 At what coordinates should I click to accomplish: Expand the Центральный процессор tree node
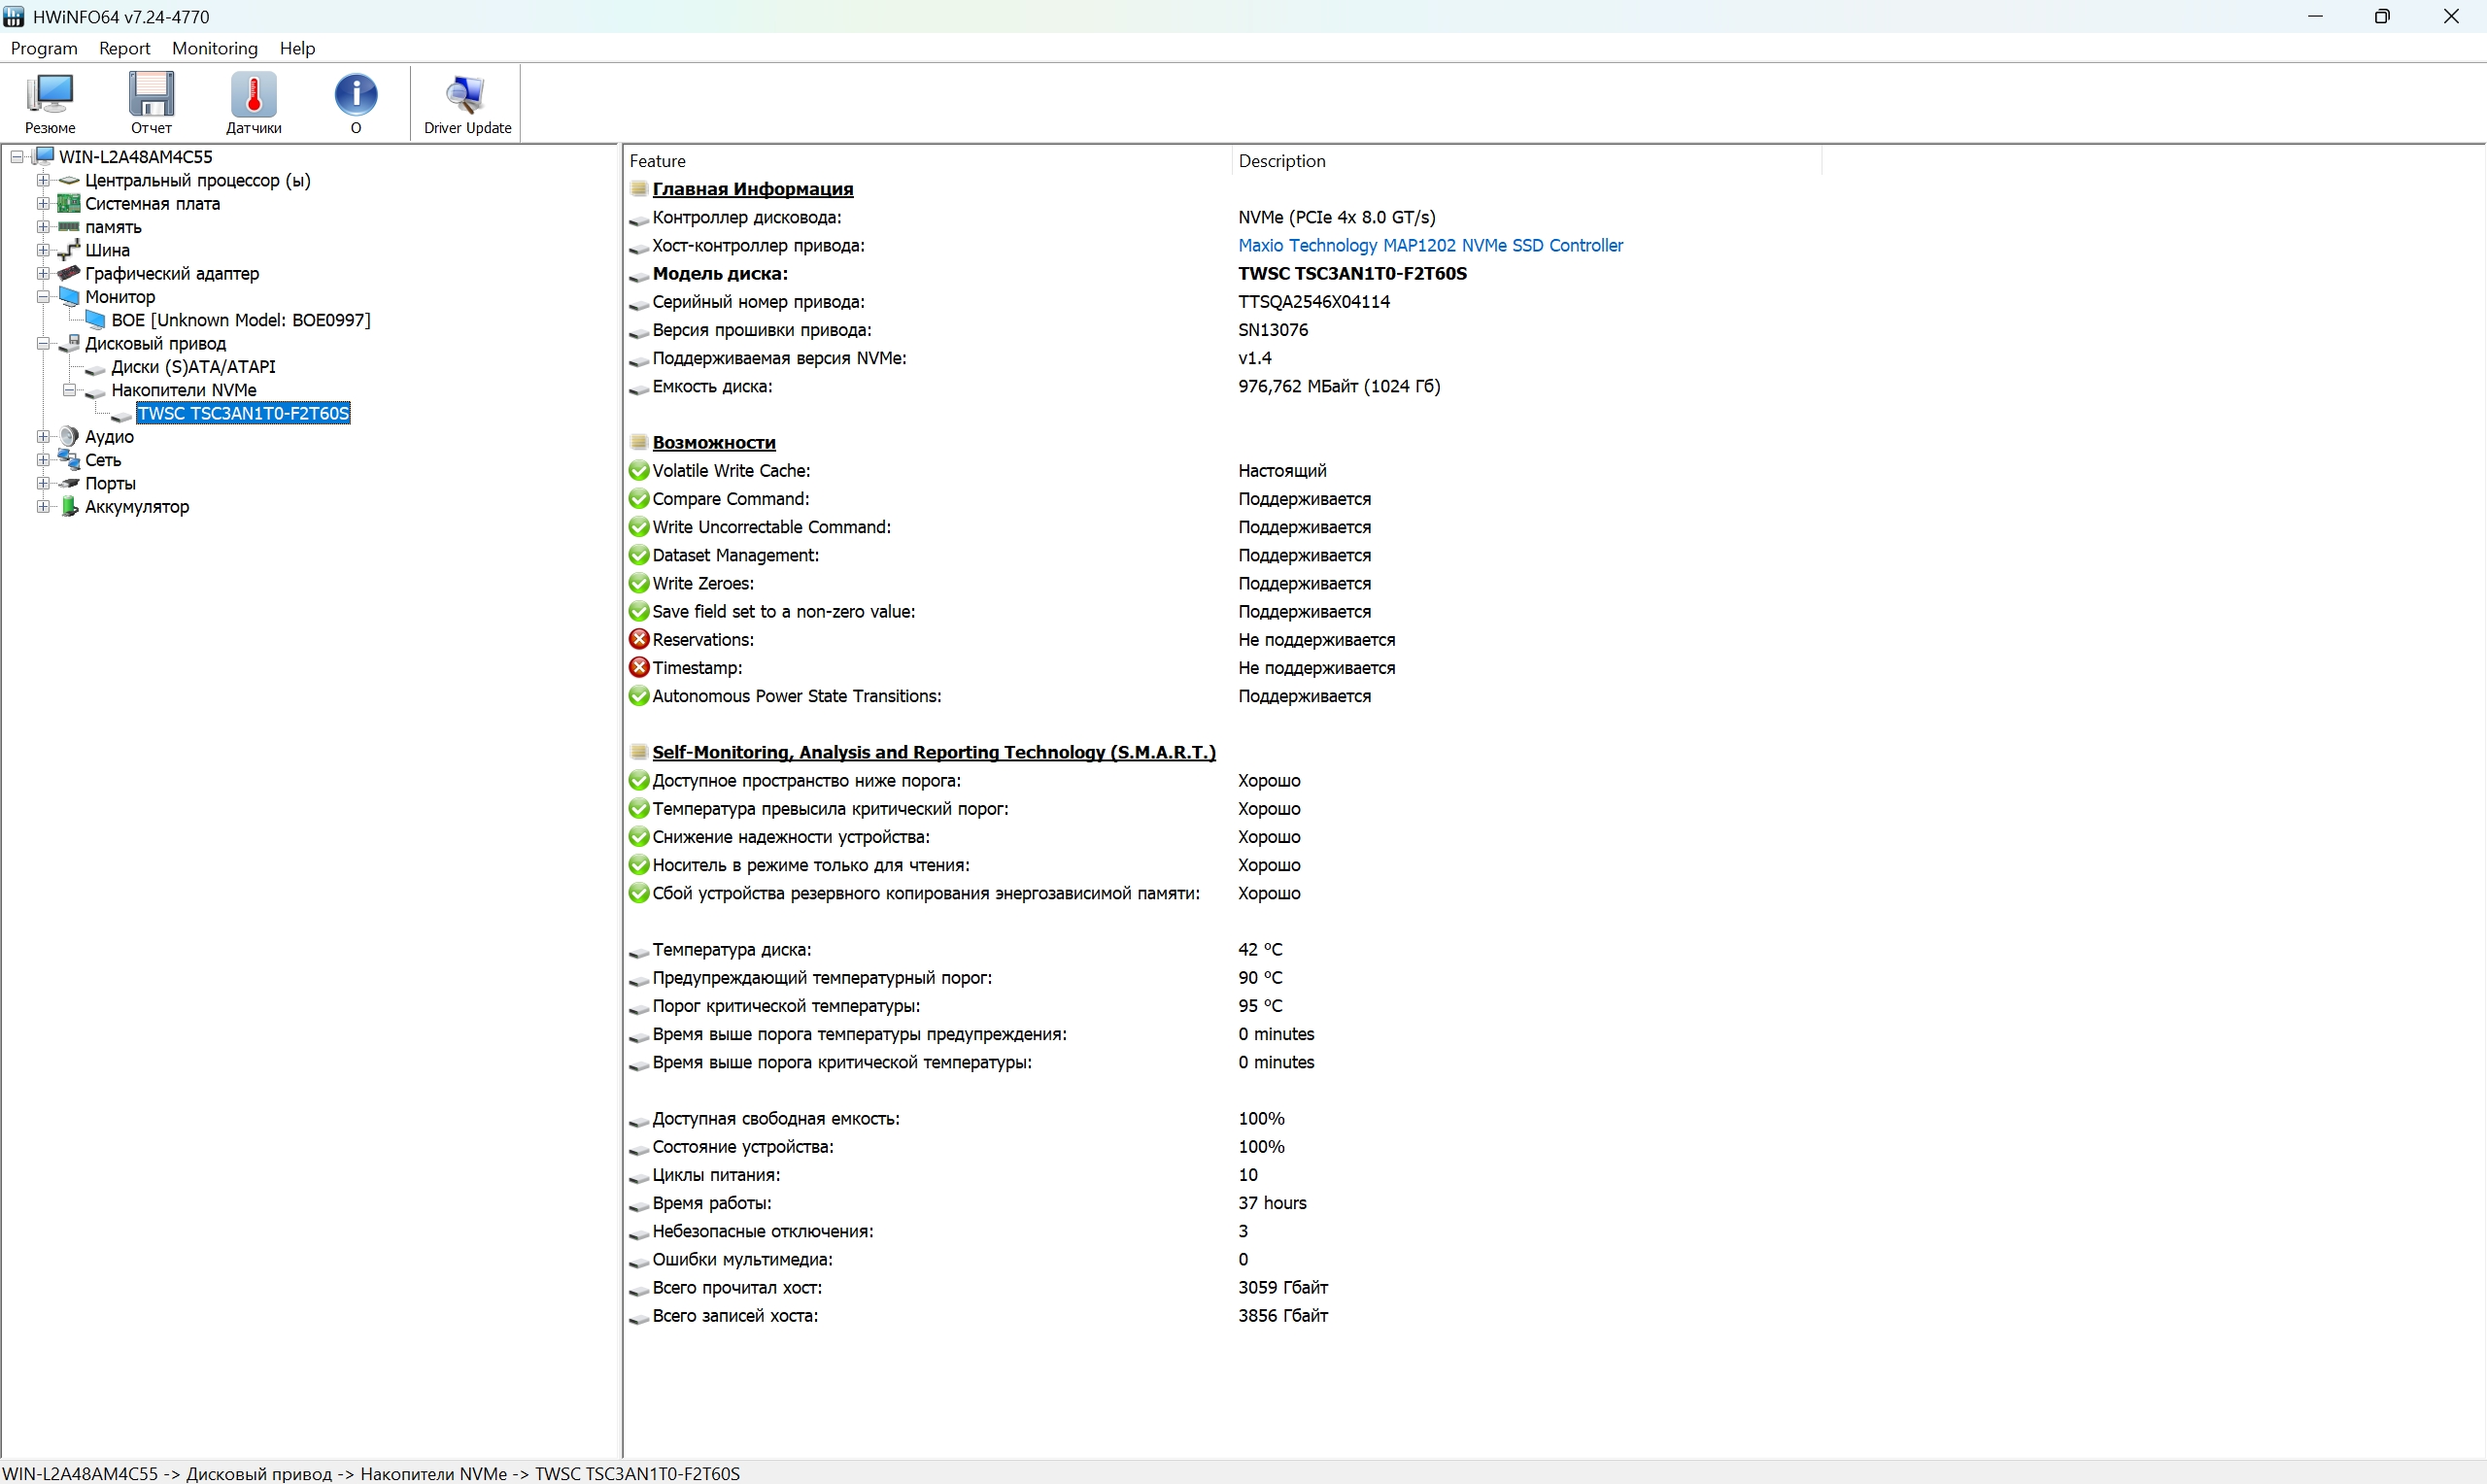[43, 180]
